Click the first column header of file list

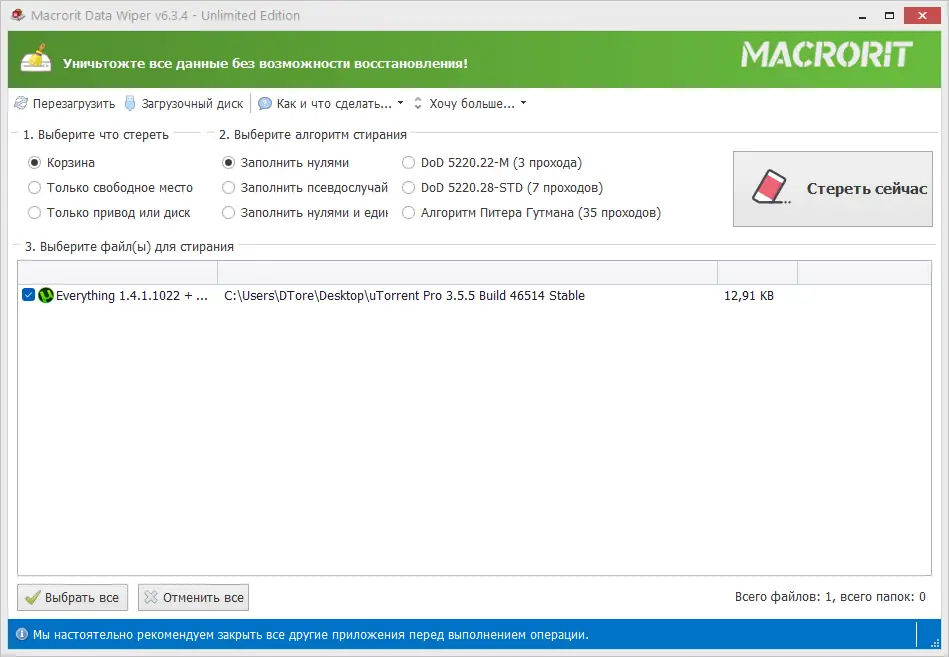point(117,273)
